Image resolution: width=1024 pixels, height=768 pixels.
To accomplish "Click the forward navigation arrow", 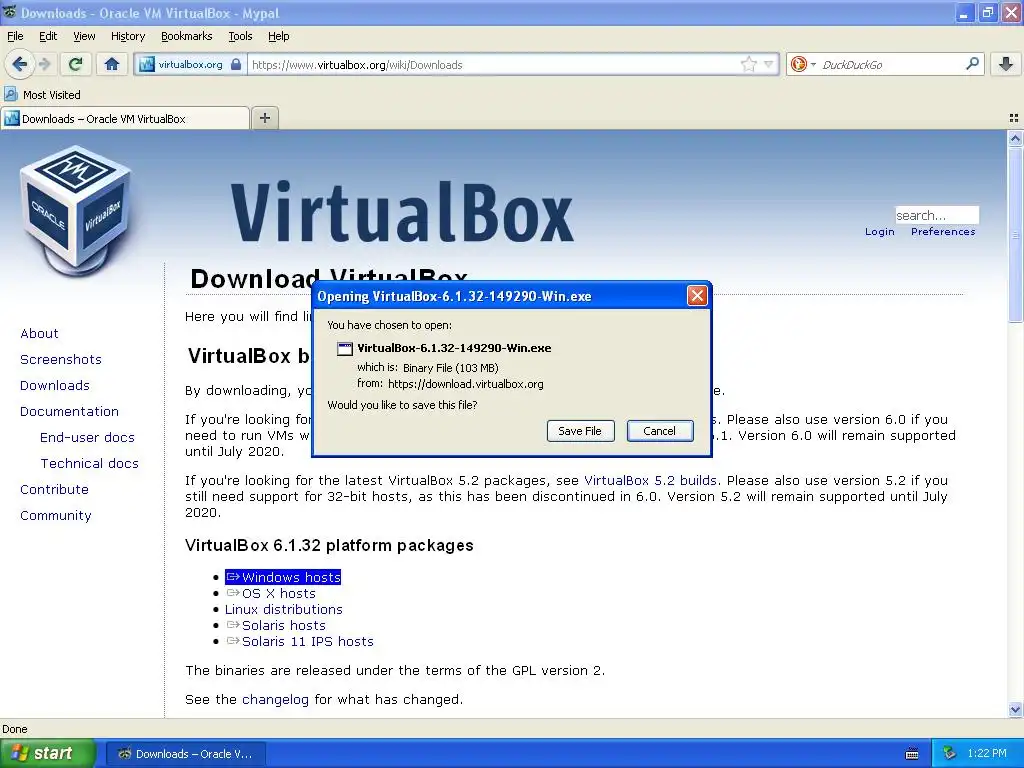I will coord(44,64).
